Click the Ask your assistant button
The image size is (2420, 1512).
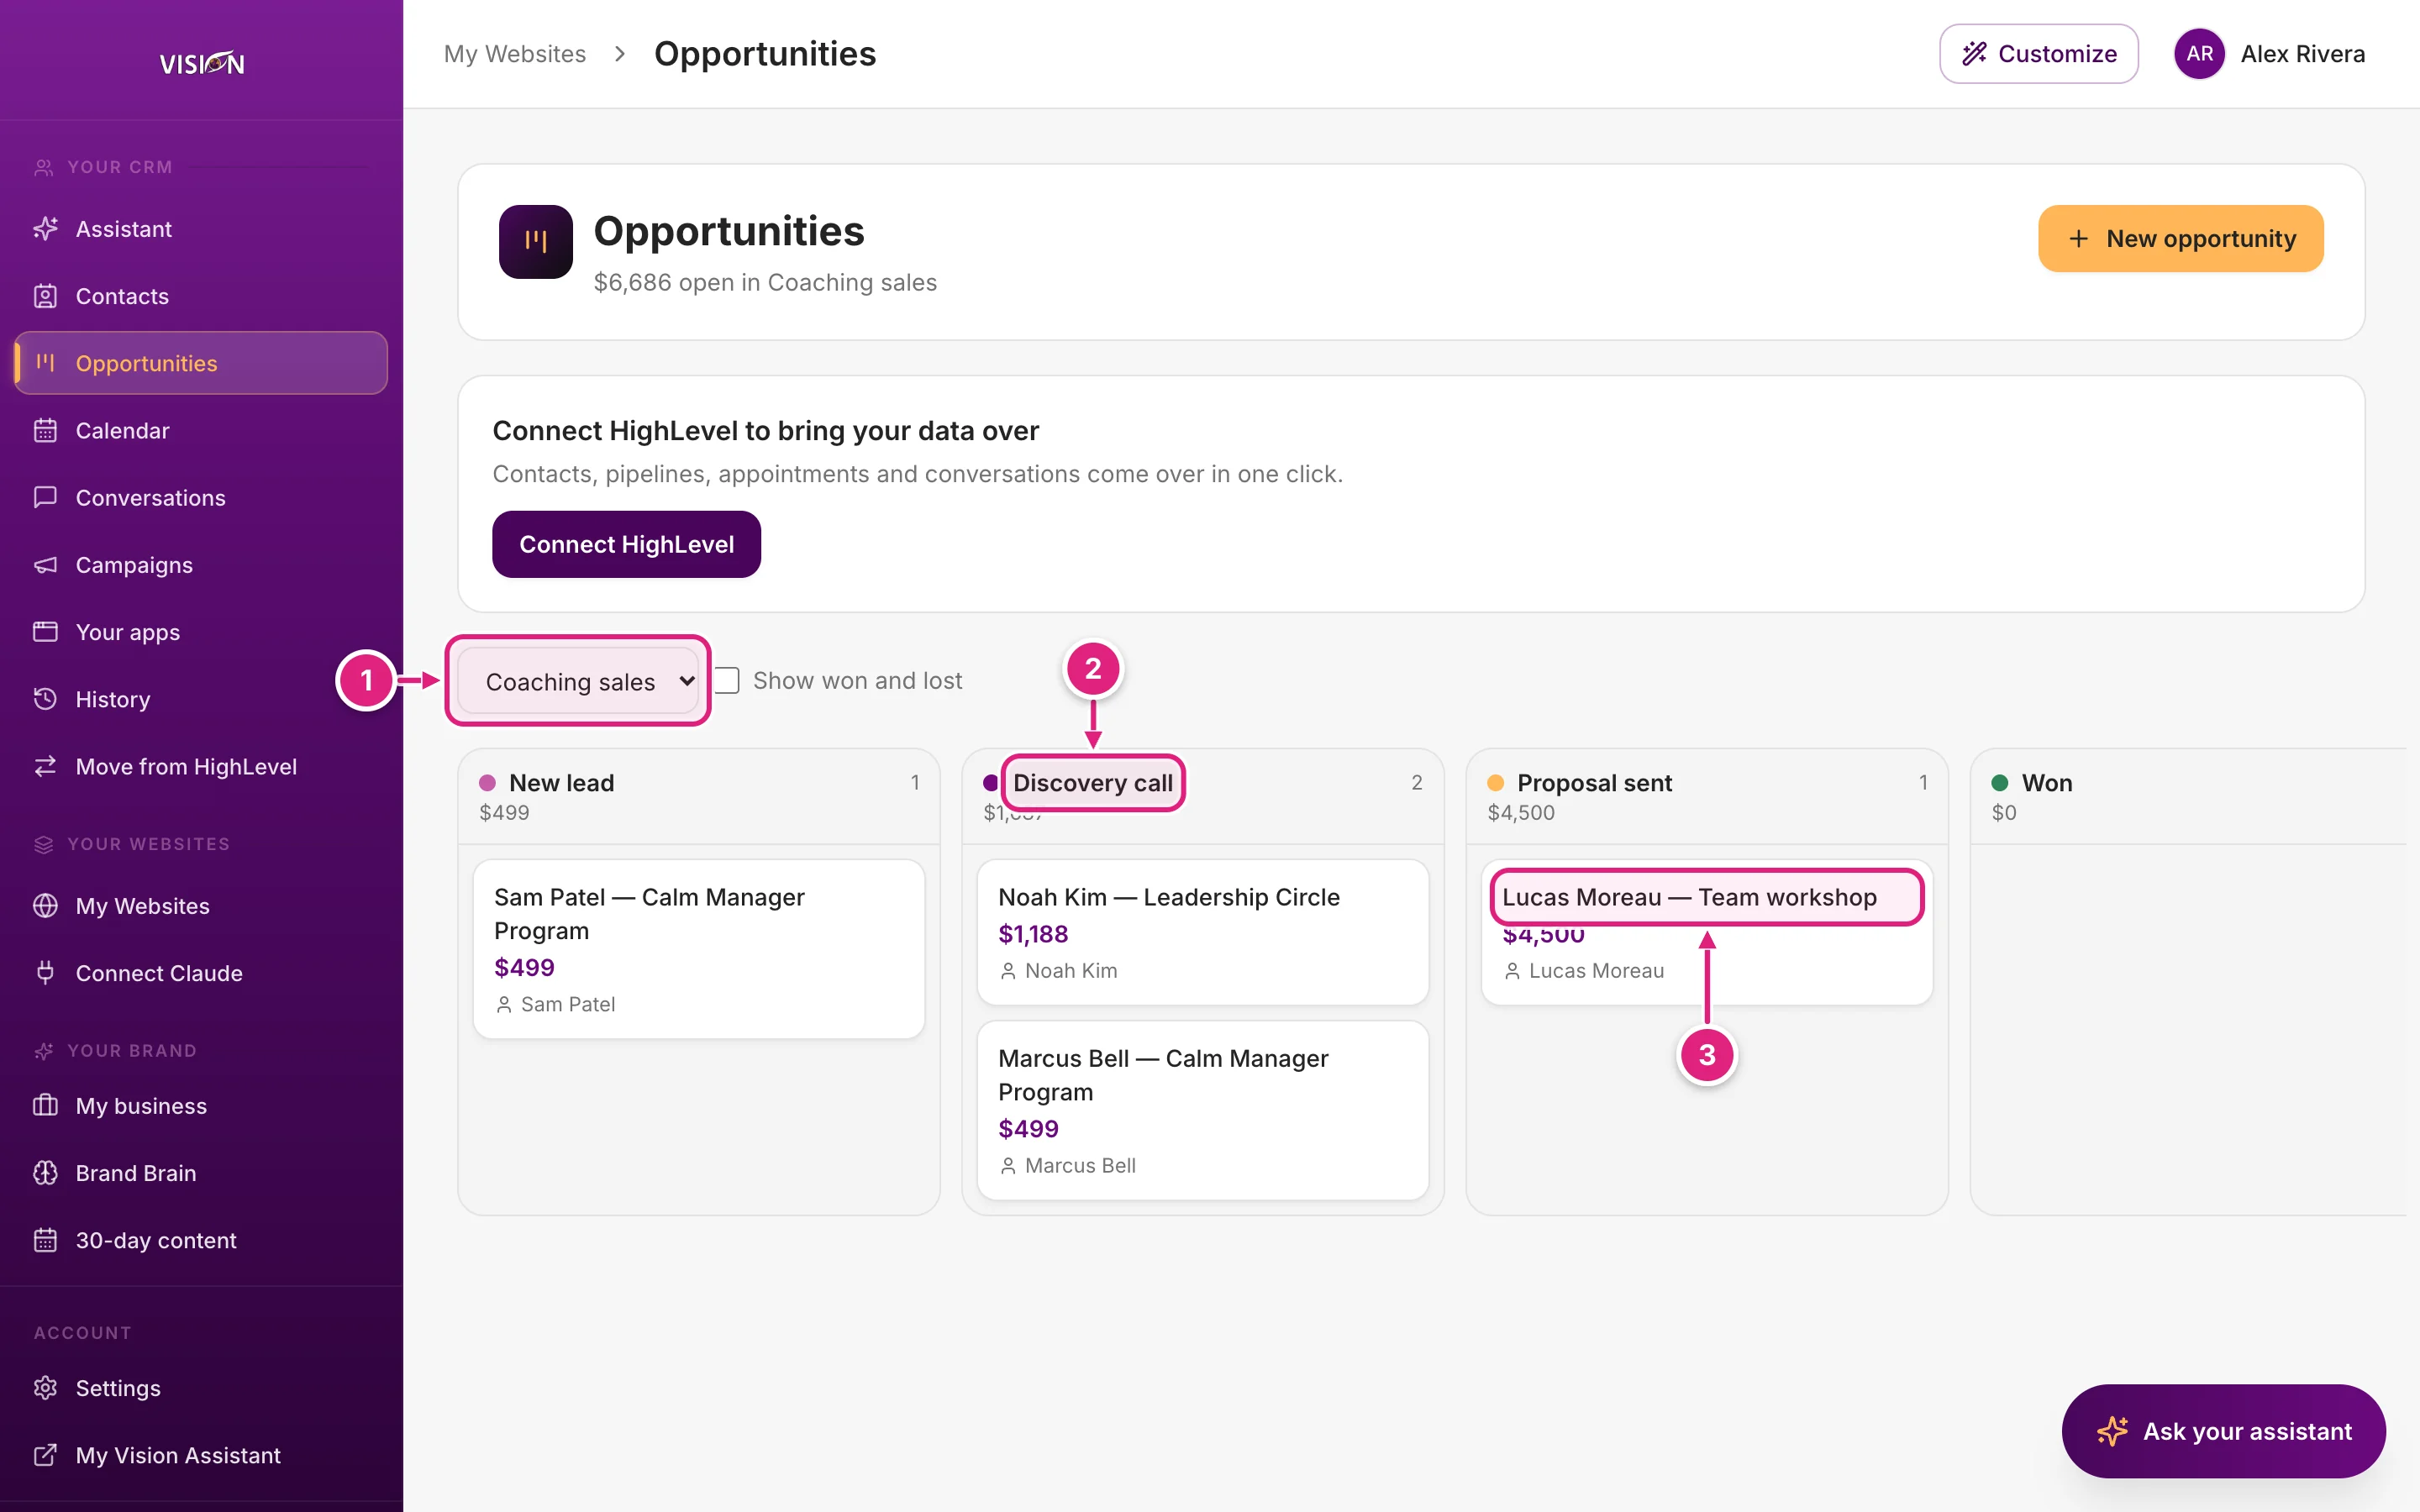(x=2224, y=1431)
